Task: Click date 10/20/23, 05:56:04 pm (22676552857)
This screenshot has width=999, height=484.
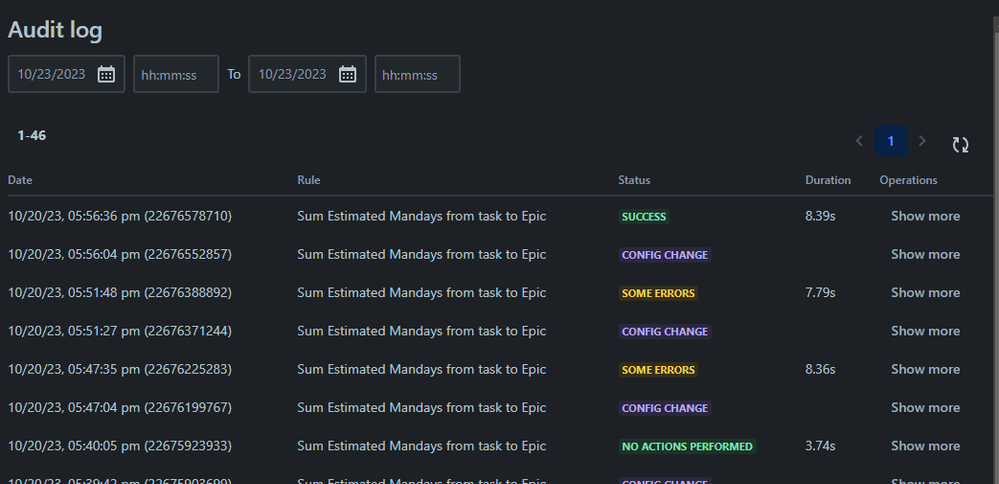Action: click(120, 254)
